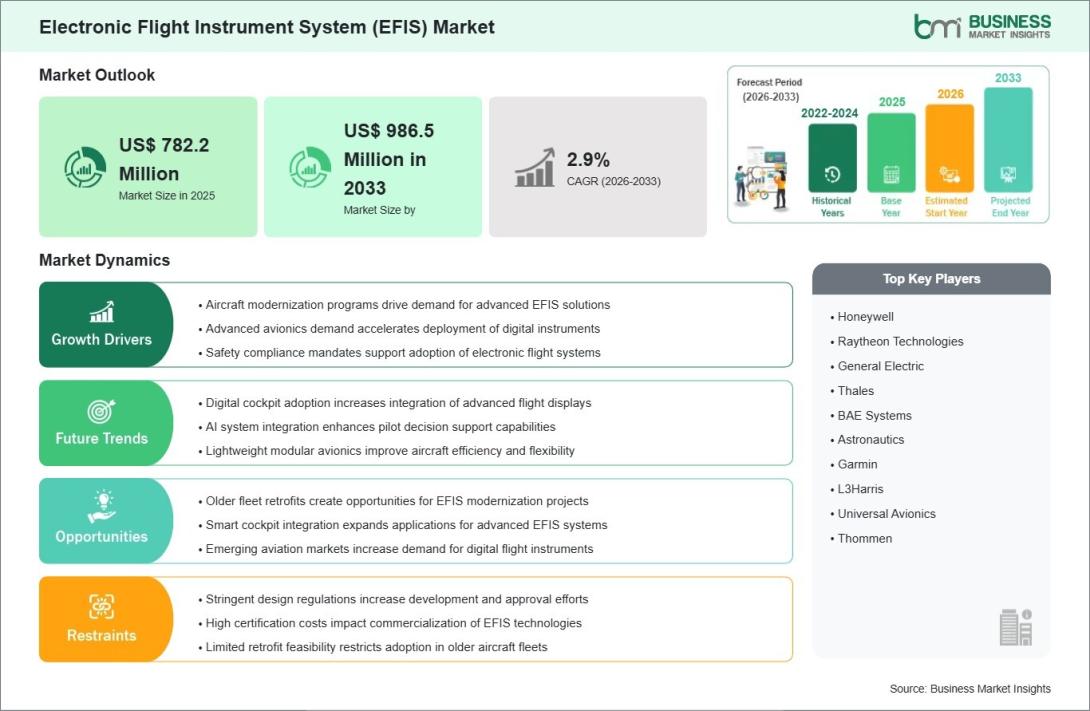Click the orange 2026 Estimated Start Year bar
This screenshot has height=711, width=1090.
tap(949, 148)
